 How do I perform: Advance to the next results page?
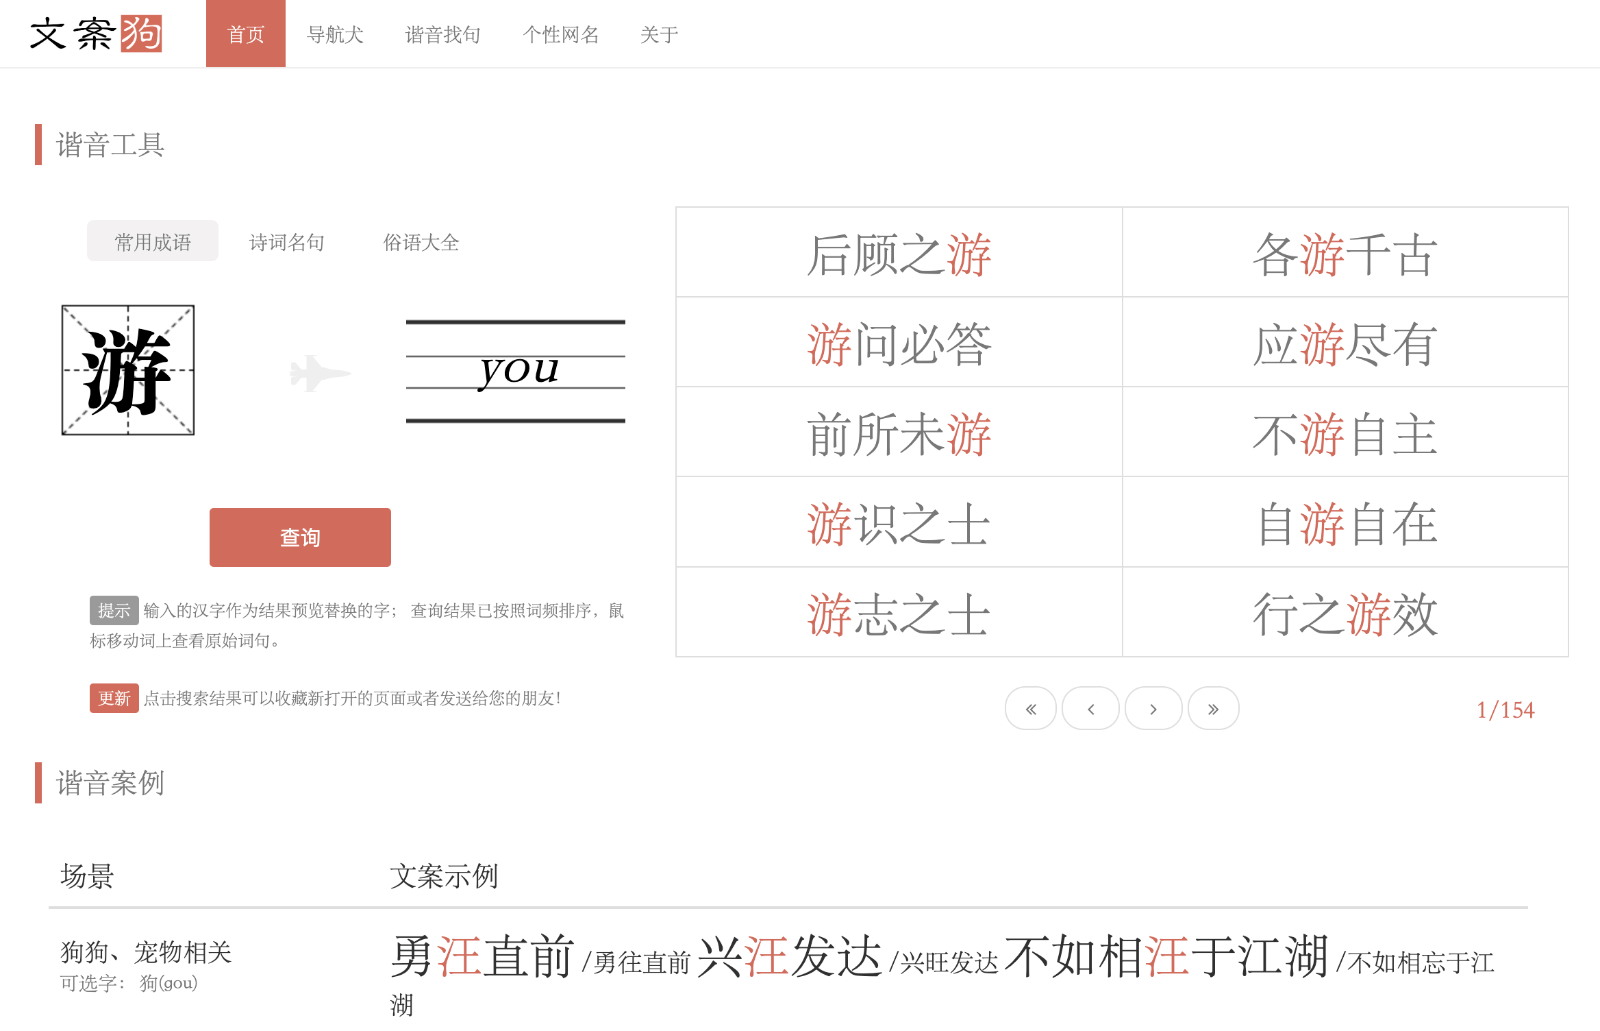coord(1153,709)
